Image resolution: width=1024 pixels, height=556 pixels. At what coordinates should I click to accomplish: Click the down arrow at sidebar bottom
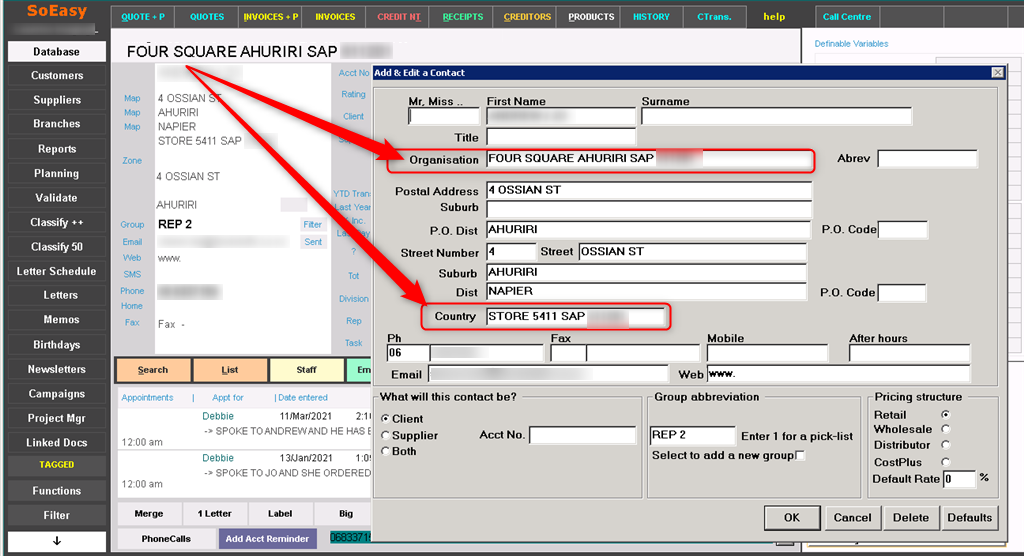tap(57, 541)
